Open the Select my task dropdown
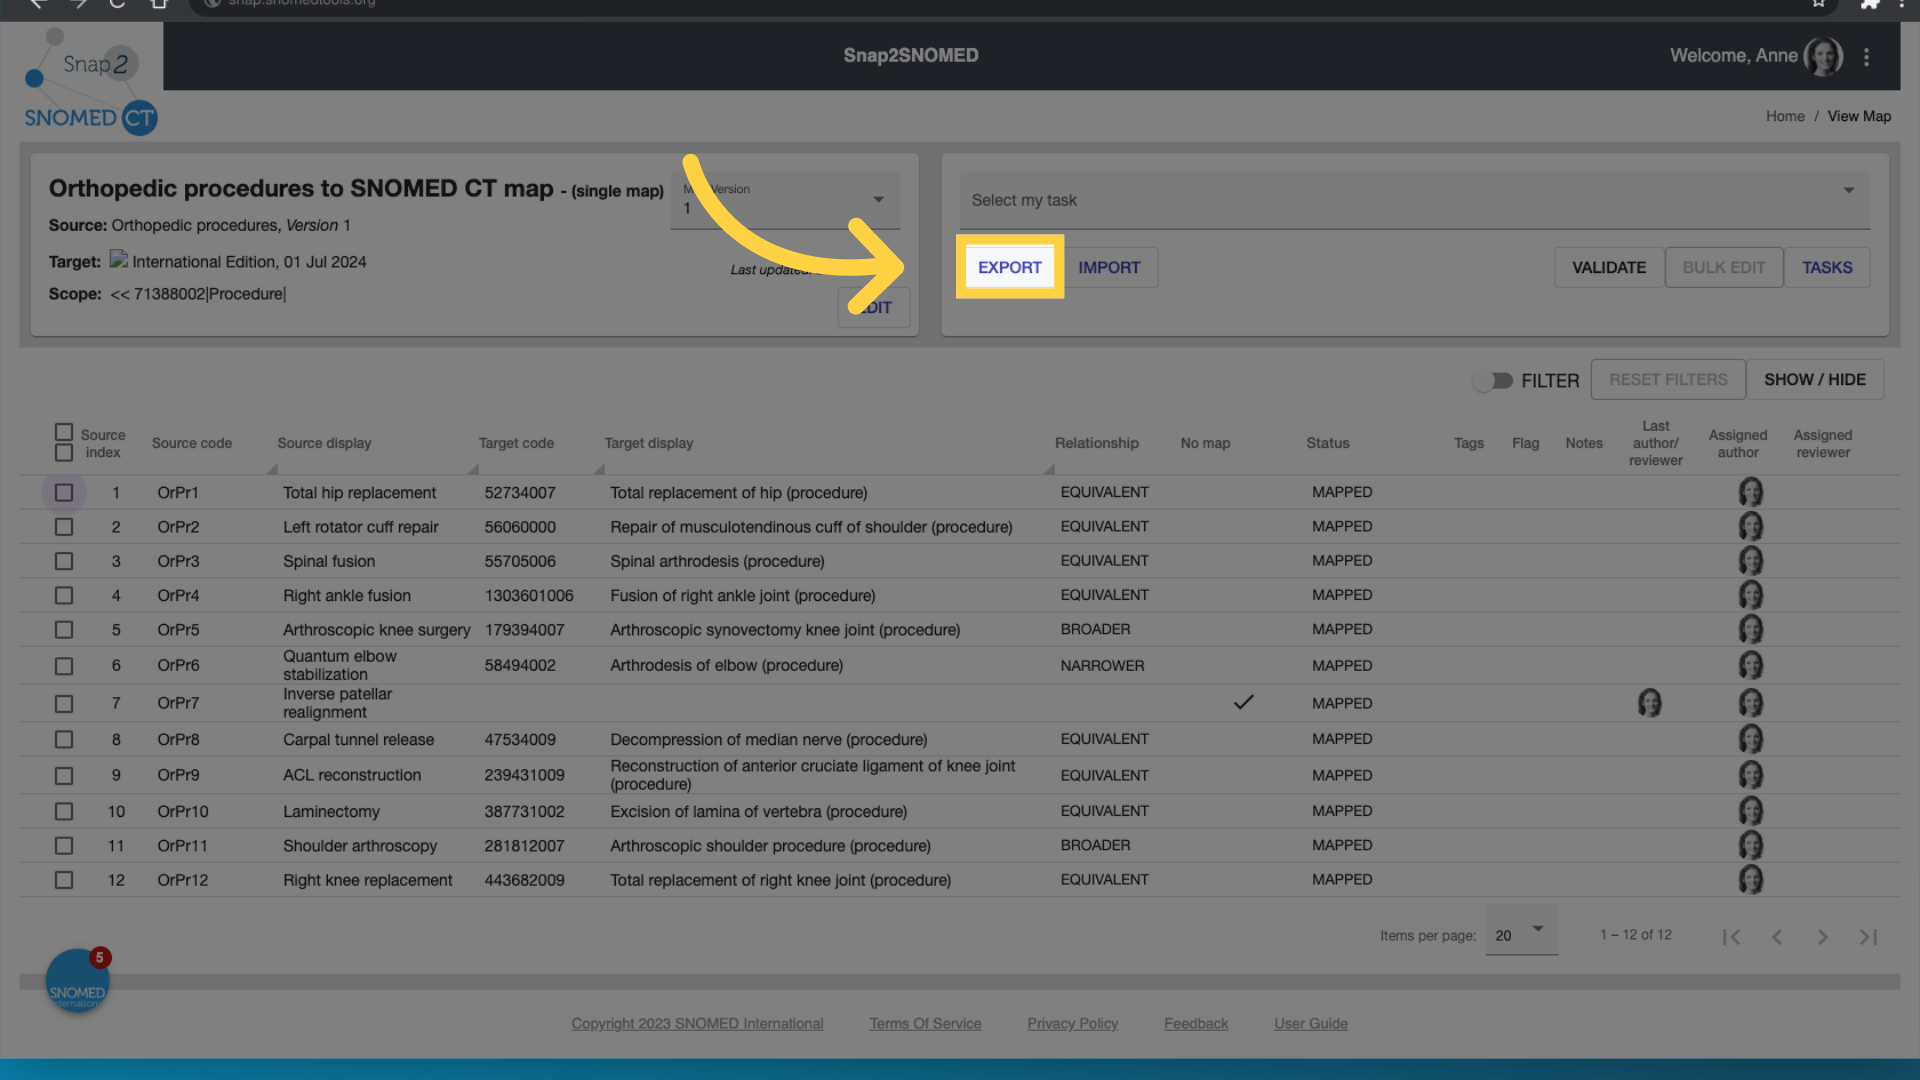 click(x=1414, y=200)
